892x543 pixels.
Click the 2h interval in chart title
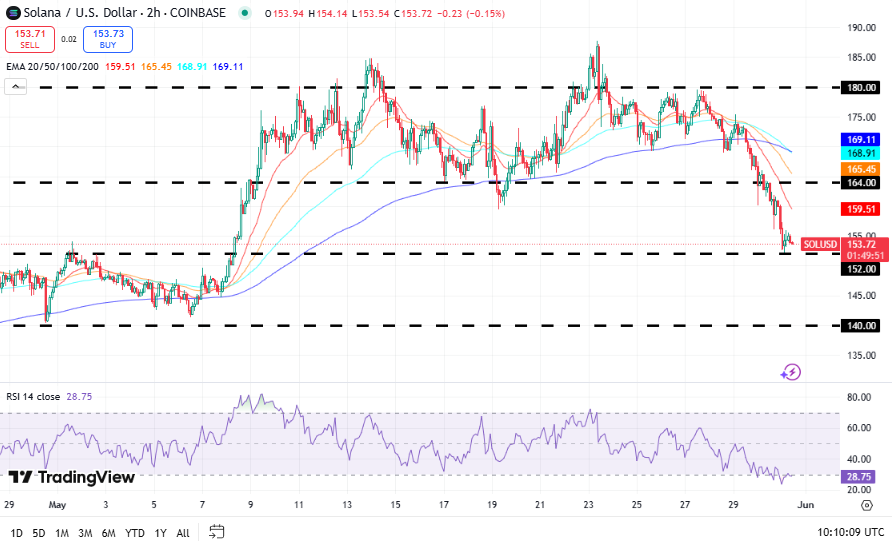tap(154, 13)
